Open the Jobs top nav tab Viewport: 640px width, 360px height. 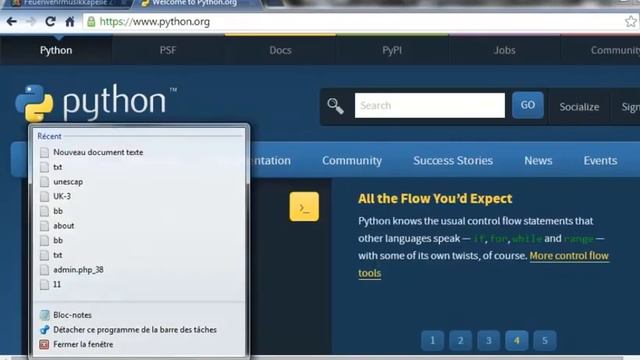coord(504,50)
